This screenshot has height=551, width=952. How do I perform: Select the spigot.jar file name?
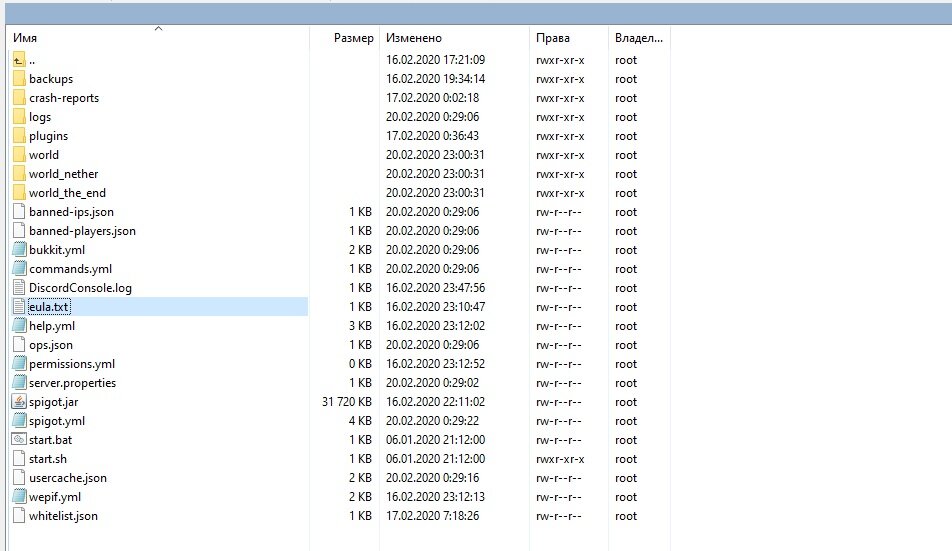click(x=53, y=402)
